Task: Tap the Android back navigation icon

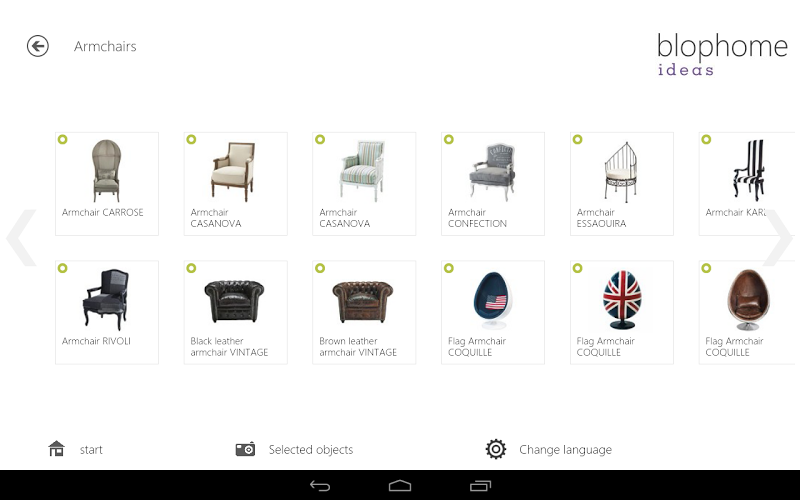Action: [x=320, y=486]
